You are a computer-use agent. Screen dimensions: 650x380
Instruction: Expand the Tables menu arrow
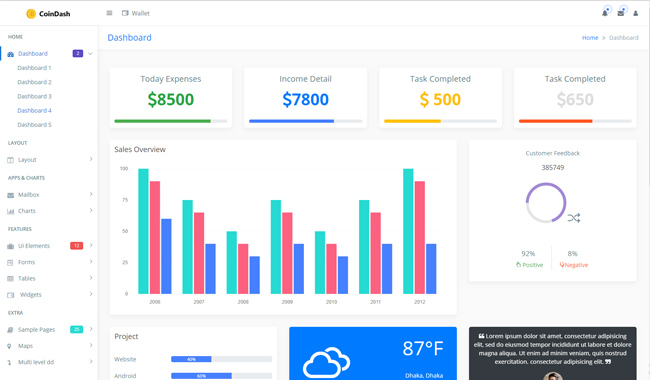click(91, 278)
